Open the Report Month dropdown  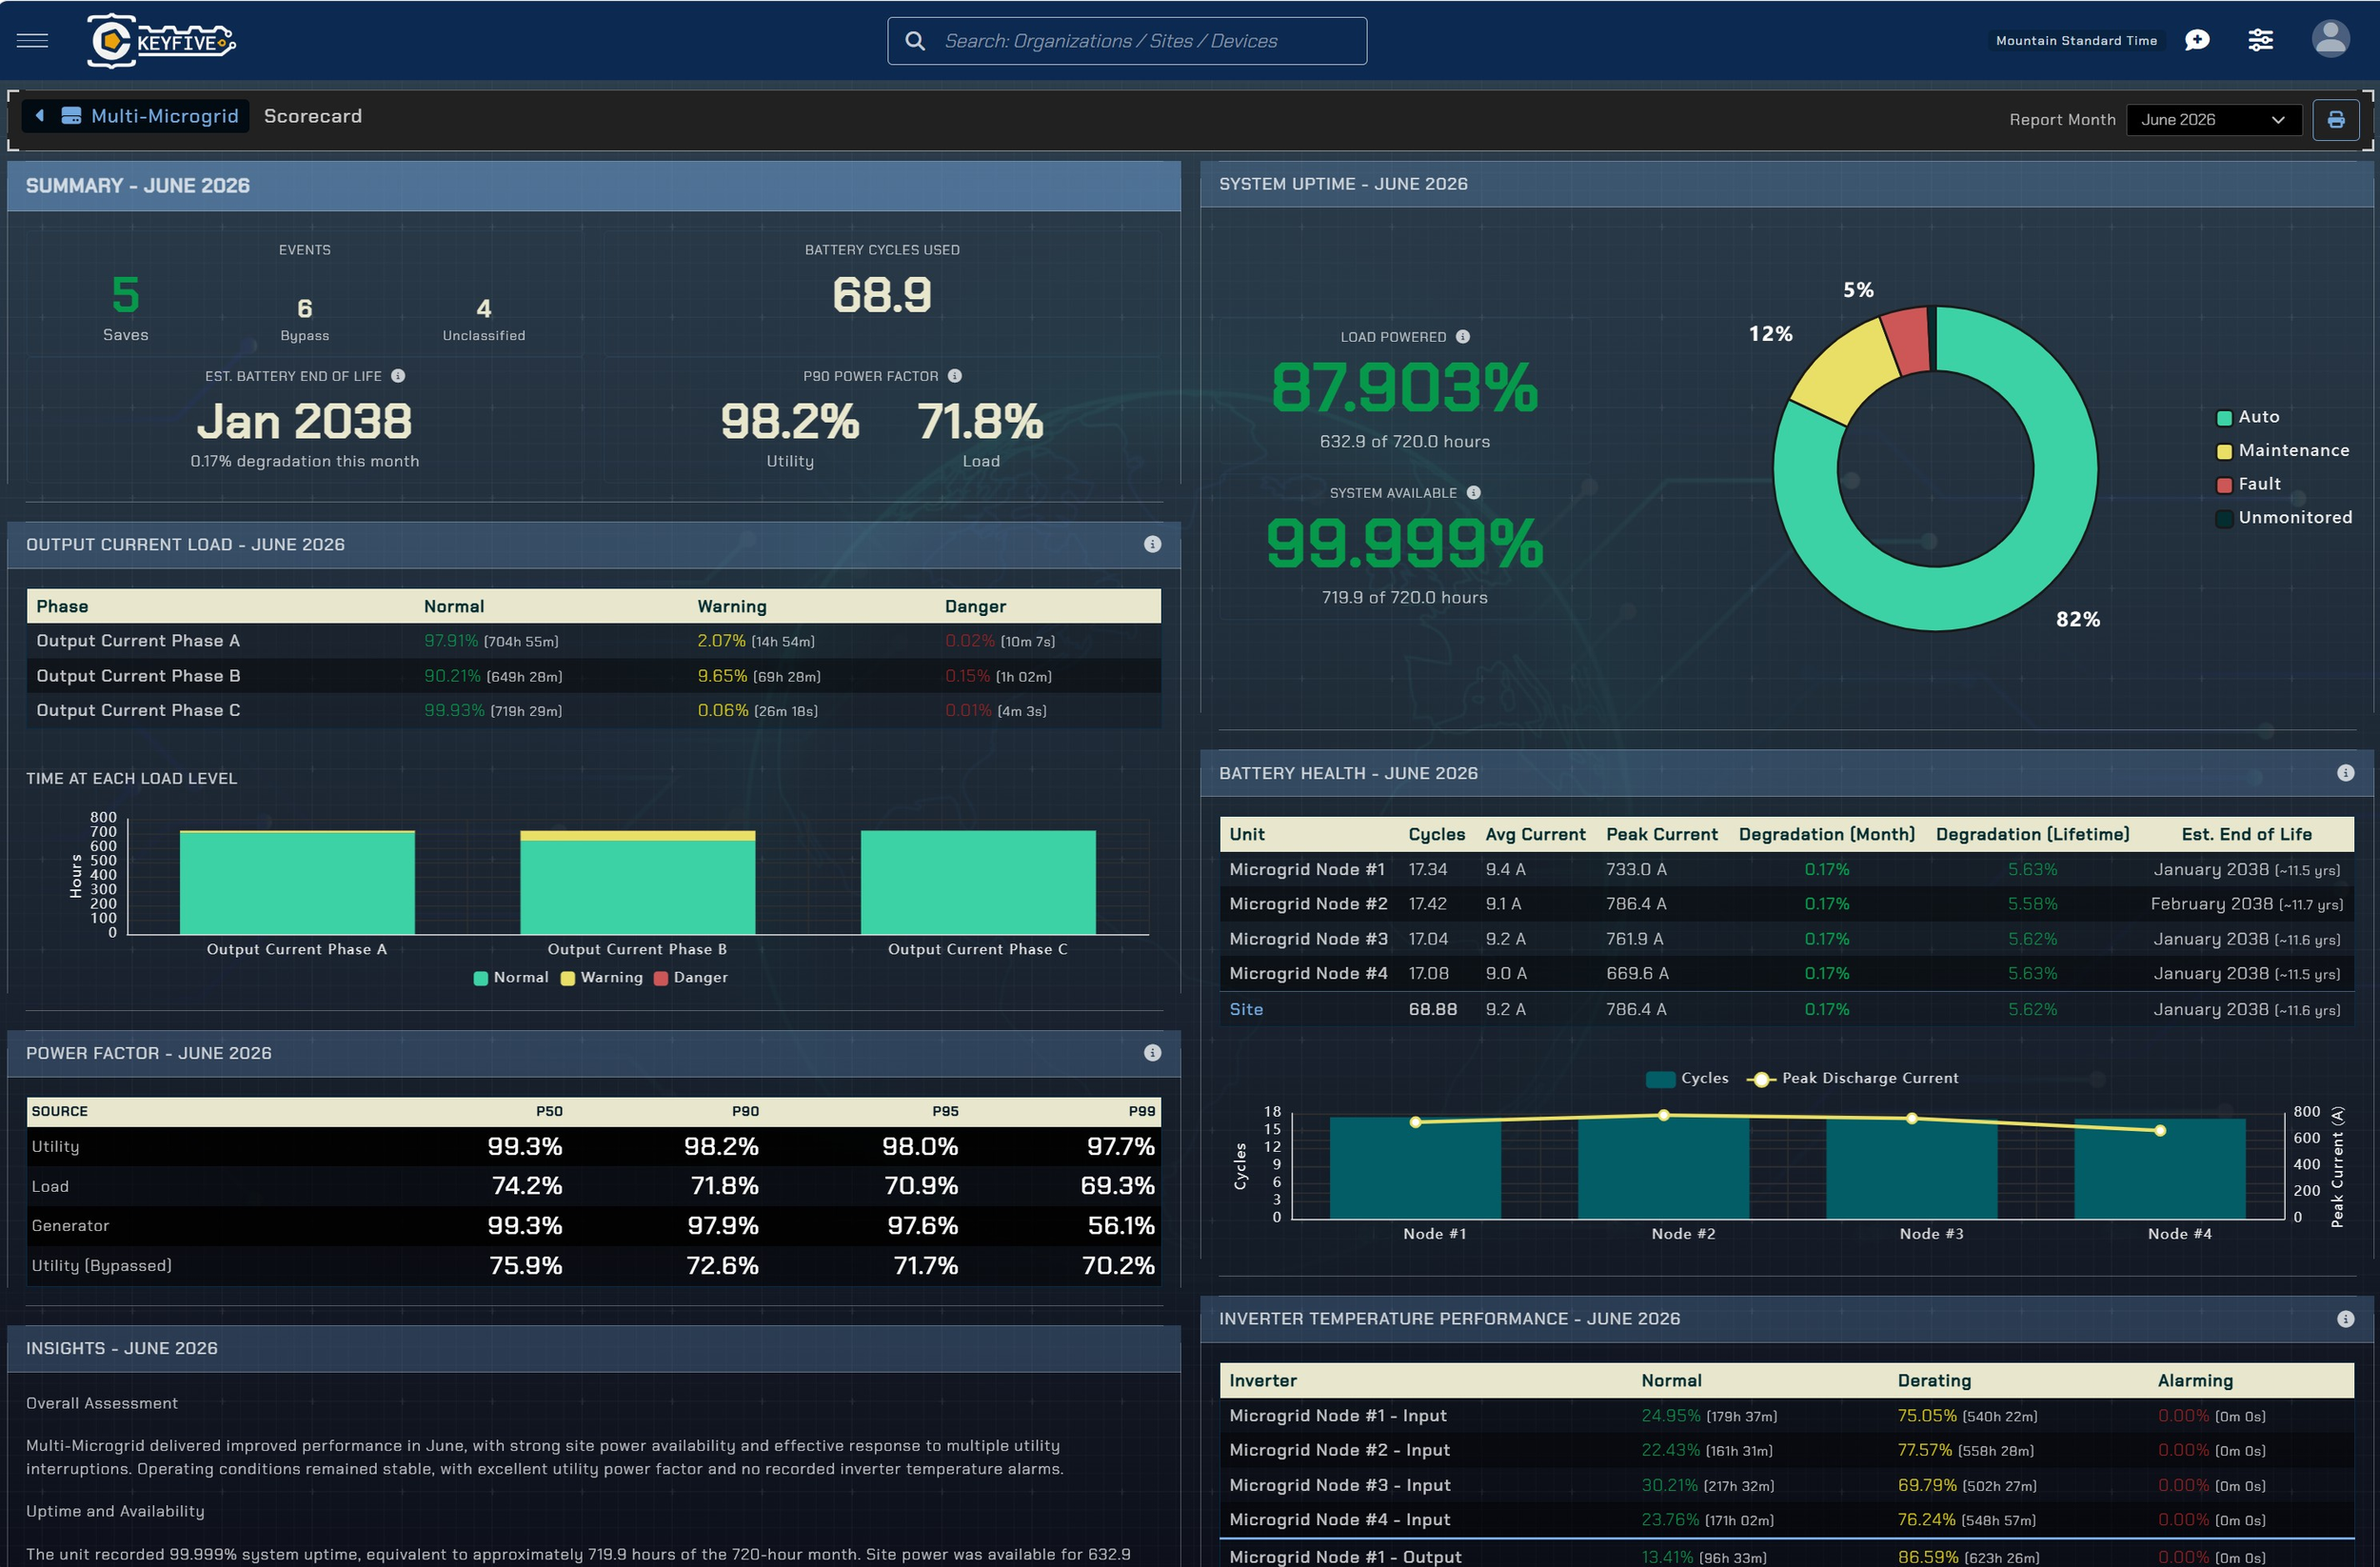point(2214,120)
